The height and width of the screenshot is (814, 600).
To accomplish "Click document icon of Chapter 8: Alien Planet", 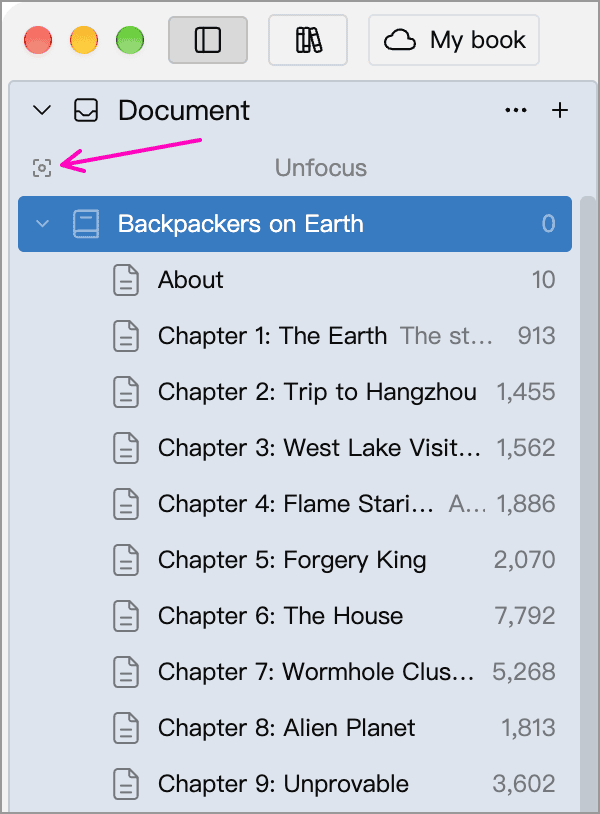I will 126,728.
